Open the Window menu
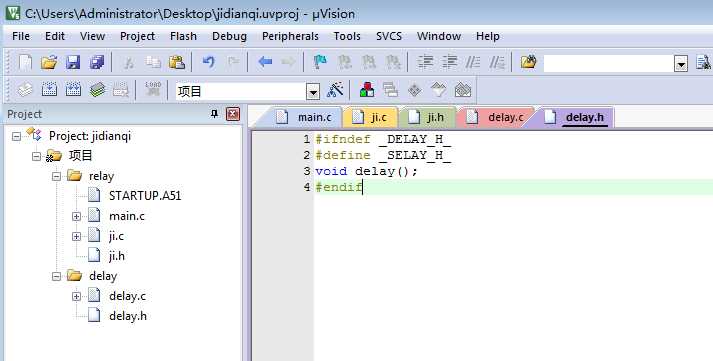This screenshot has height=361, width=713. point(439,36)
